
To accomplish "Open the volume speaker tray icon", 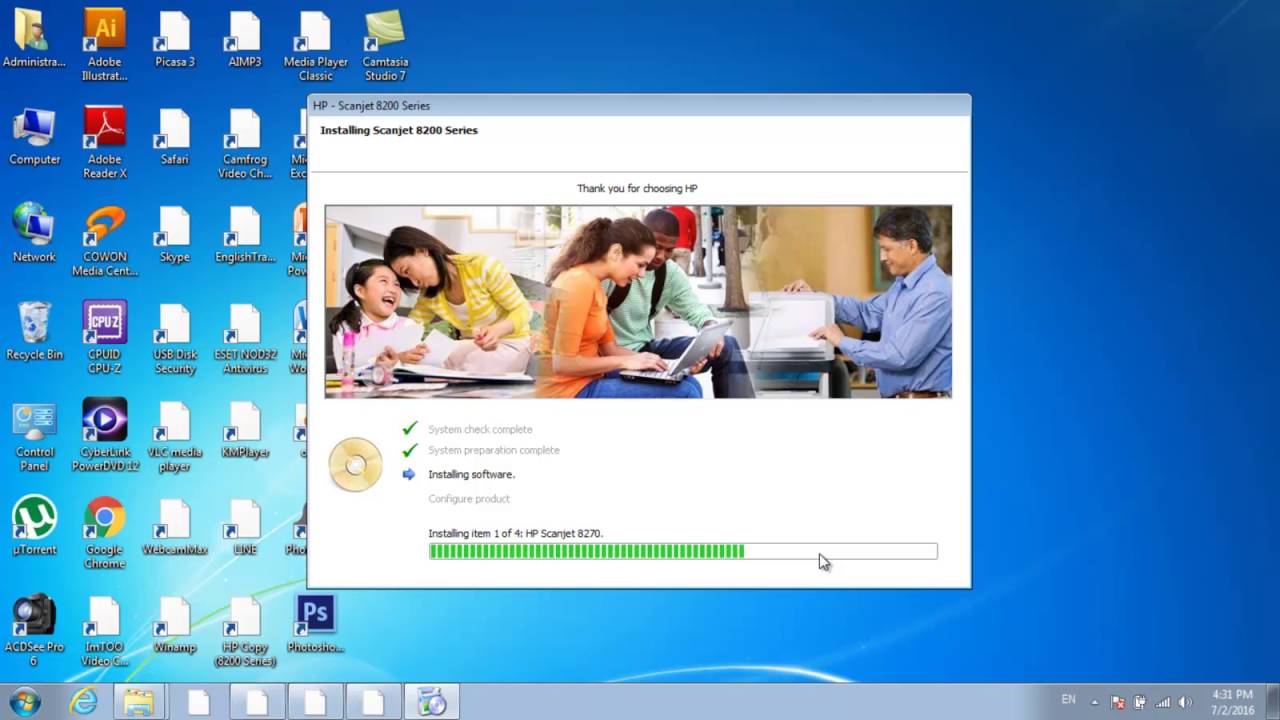I will click(1186, 702).
